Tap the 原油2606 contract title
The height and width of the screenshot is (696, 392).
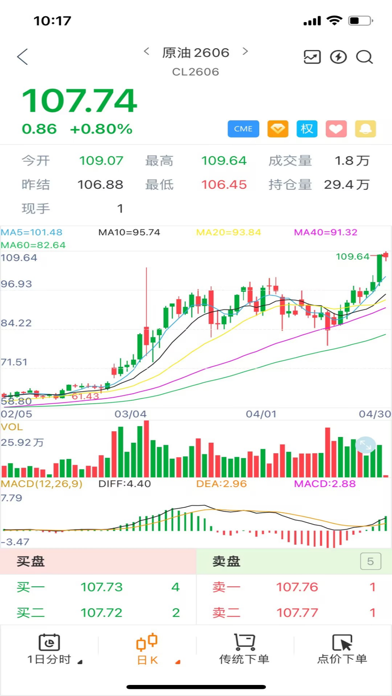[196, 52]
